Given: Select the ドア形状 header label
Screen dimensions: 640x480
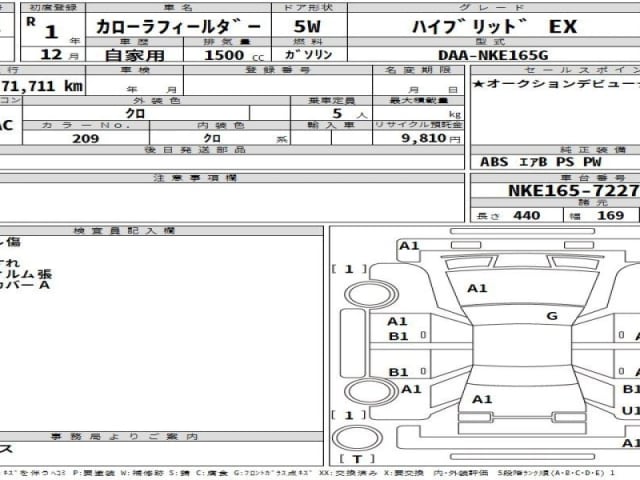Looking at the screenshot, I should pyautogui.click(x=309, y=7).
